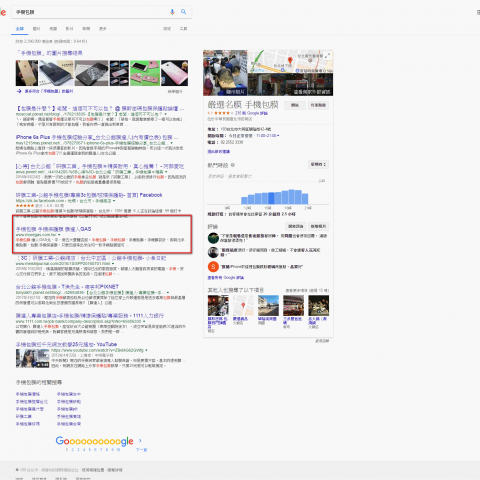Open the PIXNET blog result title
Image resolution: width=480 pixels, height=480 pixels.
coord(67,287)
